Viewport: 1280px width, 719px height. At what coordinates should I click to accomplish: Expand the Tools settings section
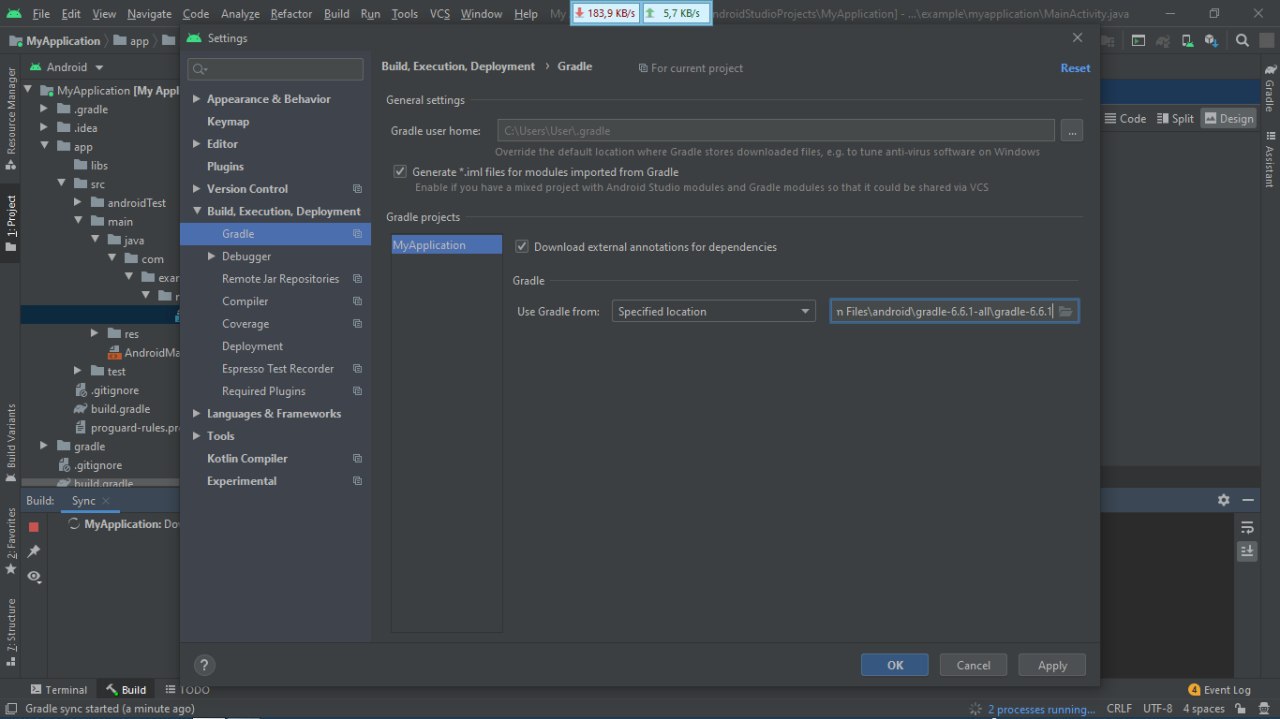tap(197, 436)
